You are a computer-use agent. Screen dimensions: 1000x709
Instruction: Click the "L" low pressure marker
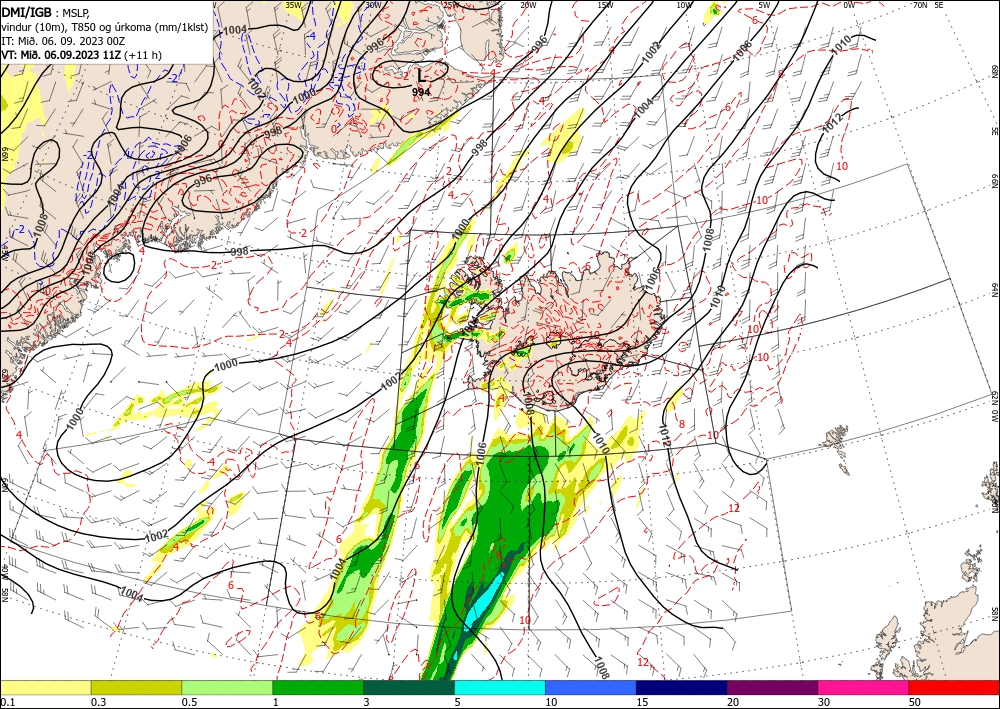[x=420, y=76]
